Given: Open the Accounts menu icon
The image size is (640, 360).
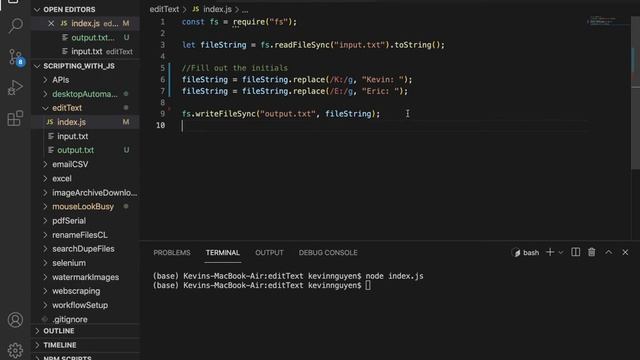Looking at the screenshot, I should pyautogui.click(x=15, y=320).
